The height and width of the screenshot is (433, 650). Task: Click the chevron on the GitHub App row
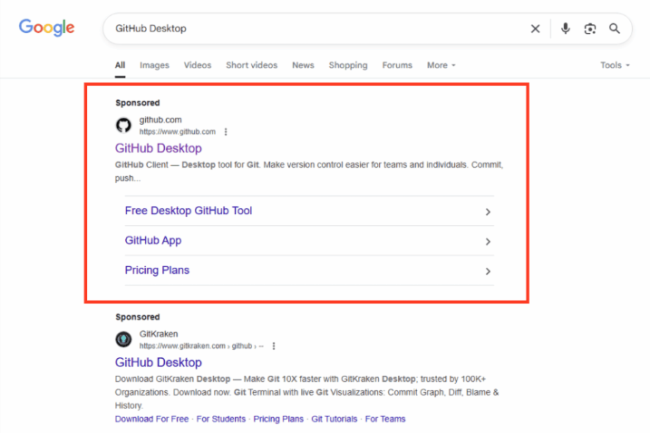[x=487, y=242]
